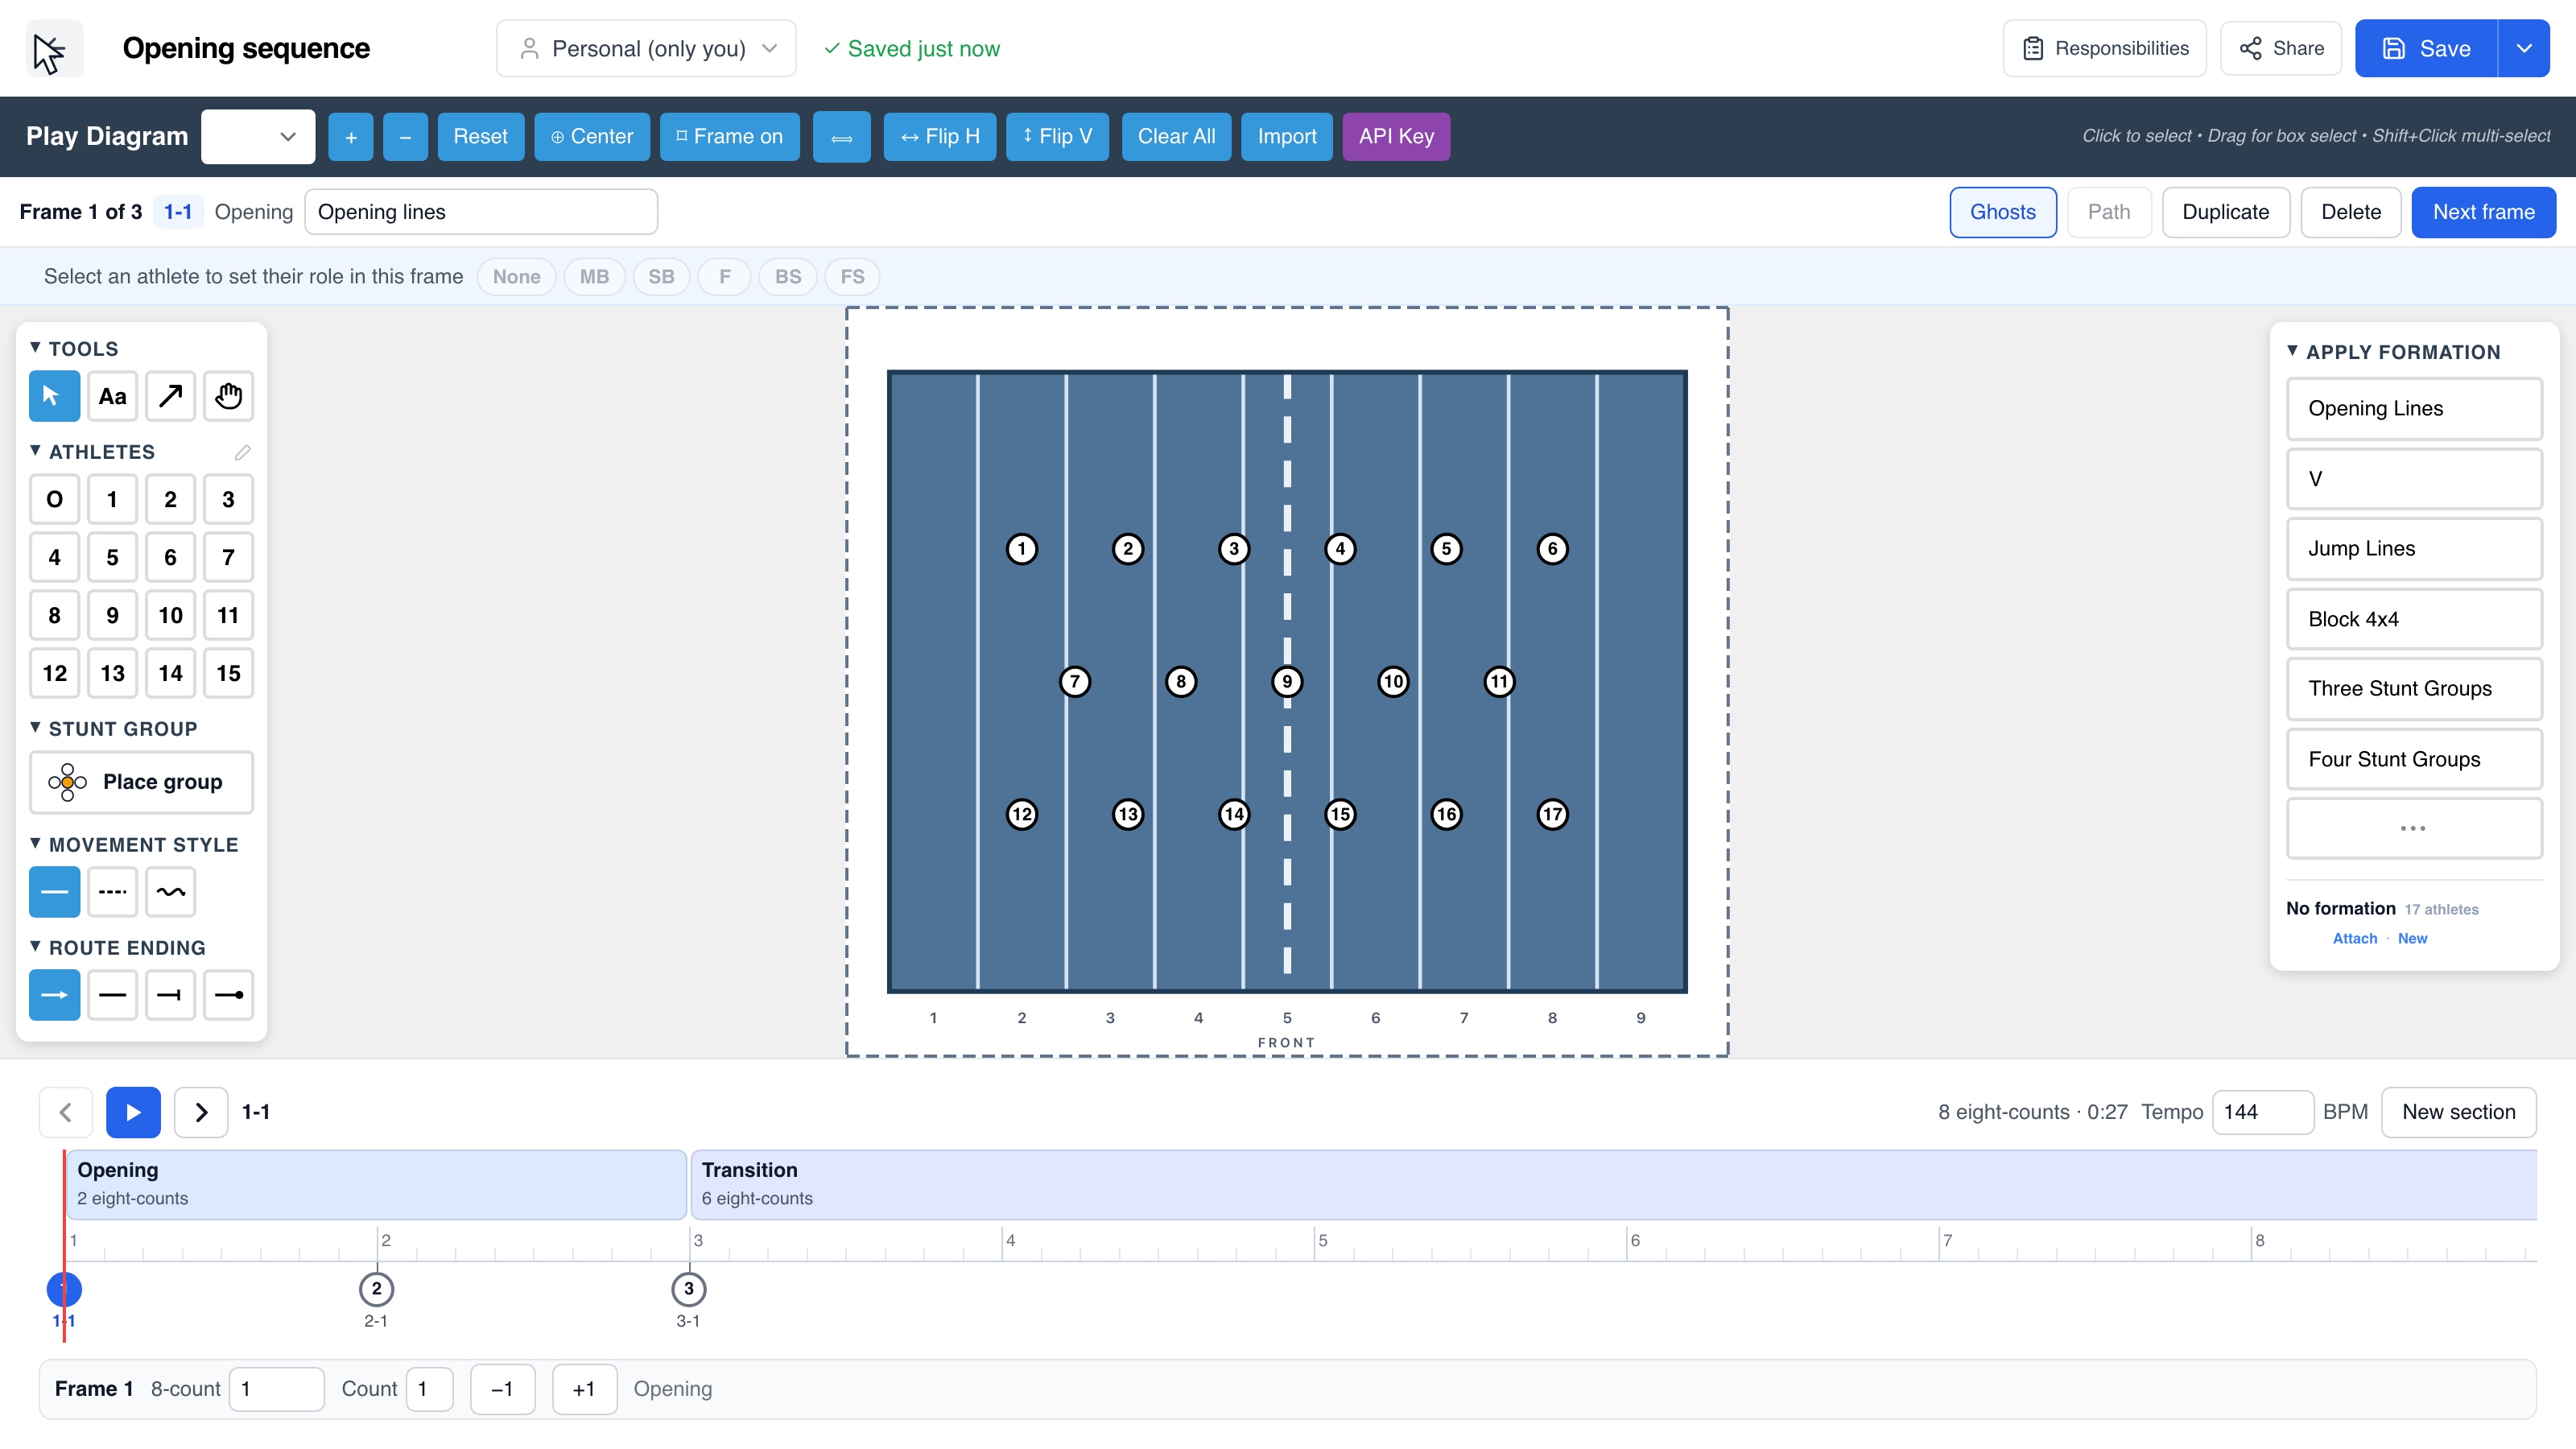Toggle Frame on button
Image resolution: width=2576 pixels, height=1449 pixels.
(729, 136)
